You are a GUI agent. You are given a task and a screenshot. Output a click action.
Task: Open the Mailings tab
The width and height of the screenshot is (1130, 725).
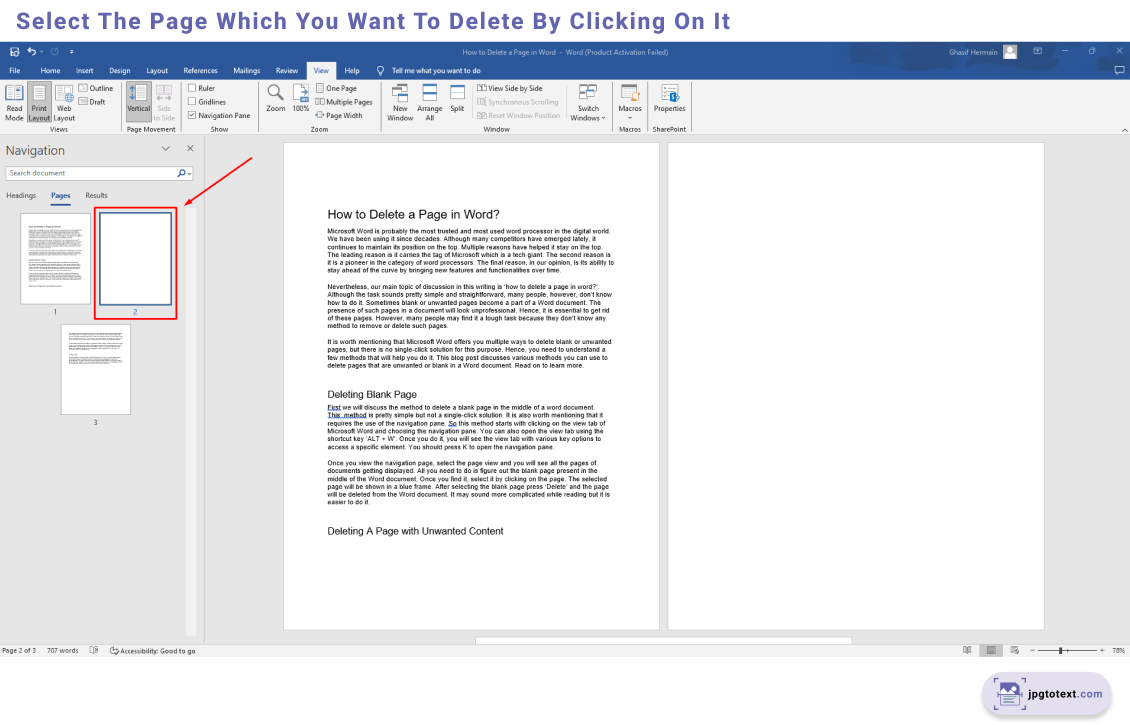[x=246, y=71]
